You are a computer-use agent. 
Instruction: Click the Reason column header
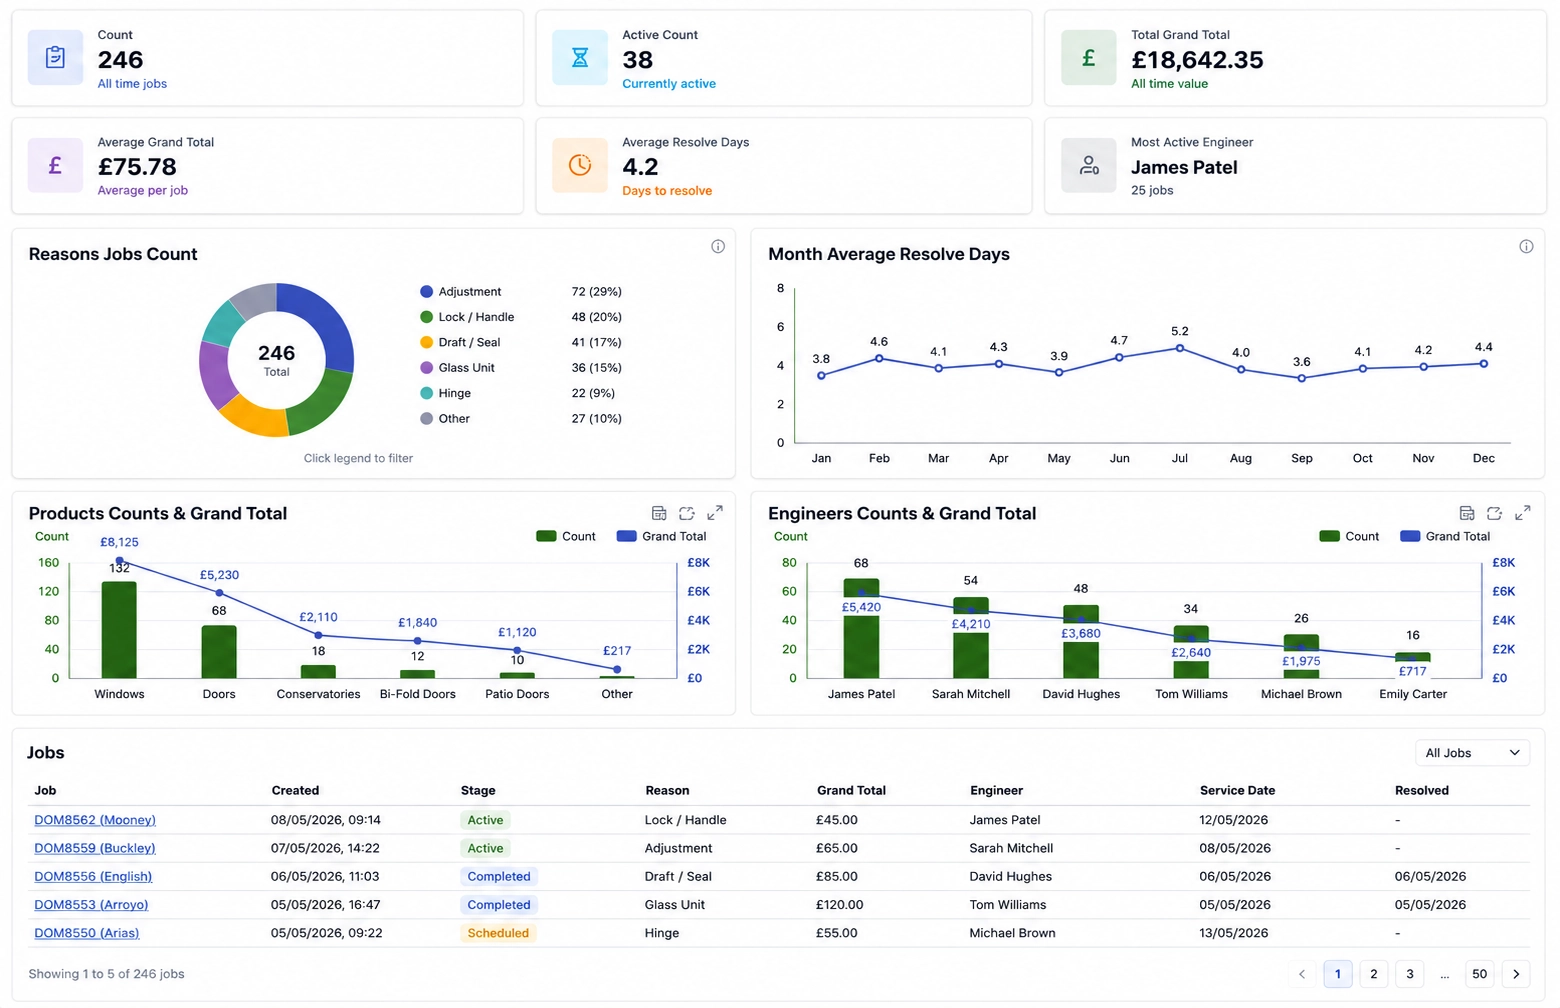(x=667, y=791)
